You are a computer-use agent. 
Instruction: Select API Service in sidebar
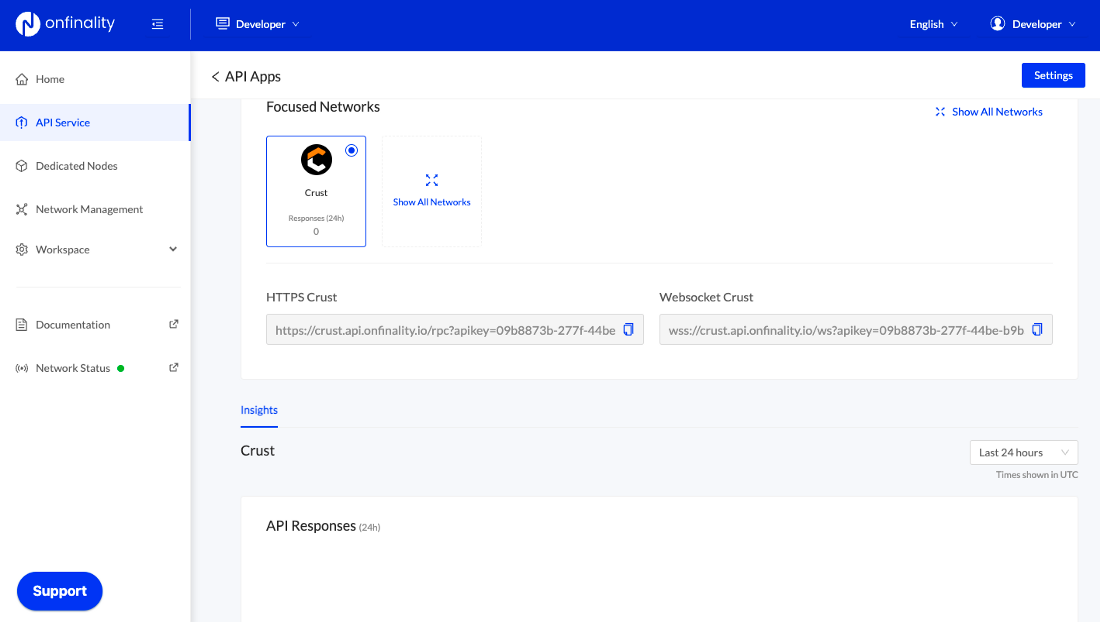coord(95,123)
